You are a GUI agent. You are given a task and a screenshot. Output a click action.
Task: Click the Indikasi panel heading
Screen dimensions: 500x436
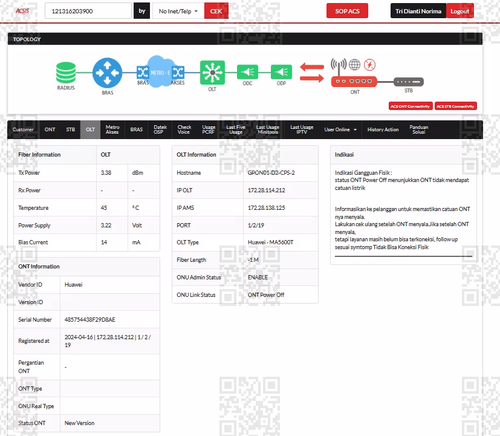344,155
